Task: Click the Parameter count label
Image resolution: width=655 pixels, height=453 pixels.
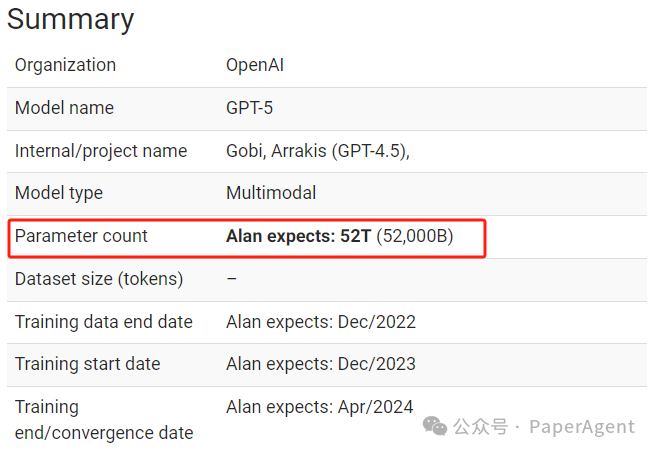Action: pos(81,236)
